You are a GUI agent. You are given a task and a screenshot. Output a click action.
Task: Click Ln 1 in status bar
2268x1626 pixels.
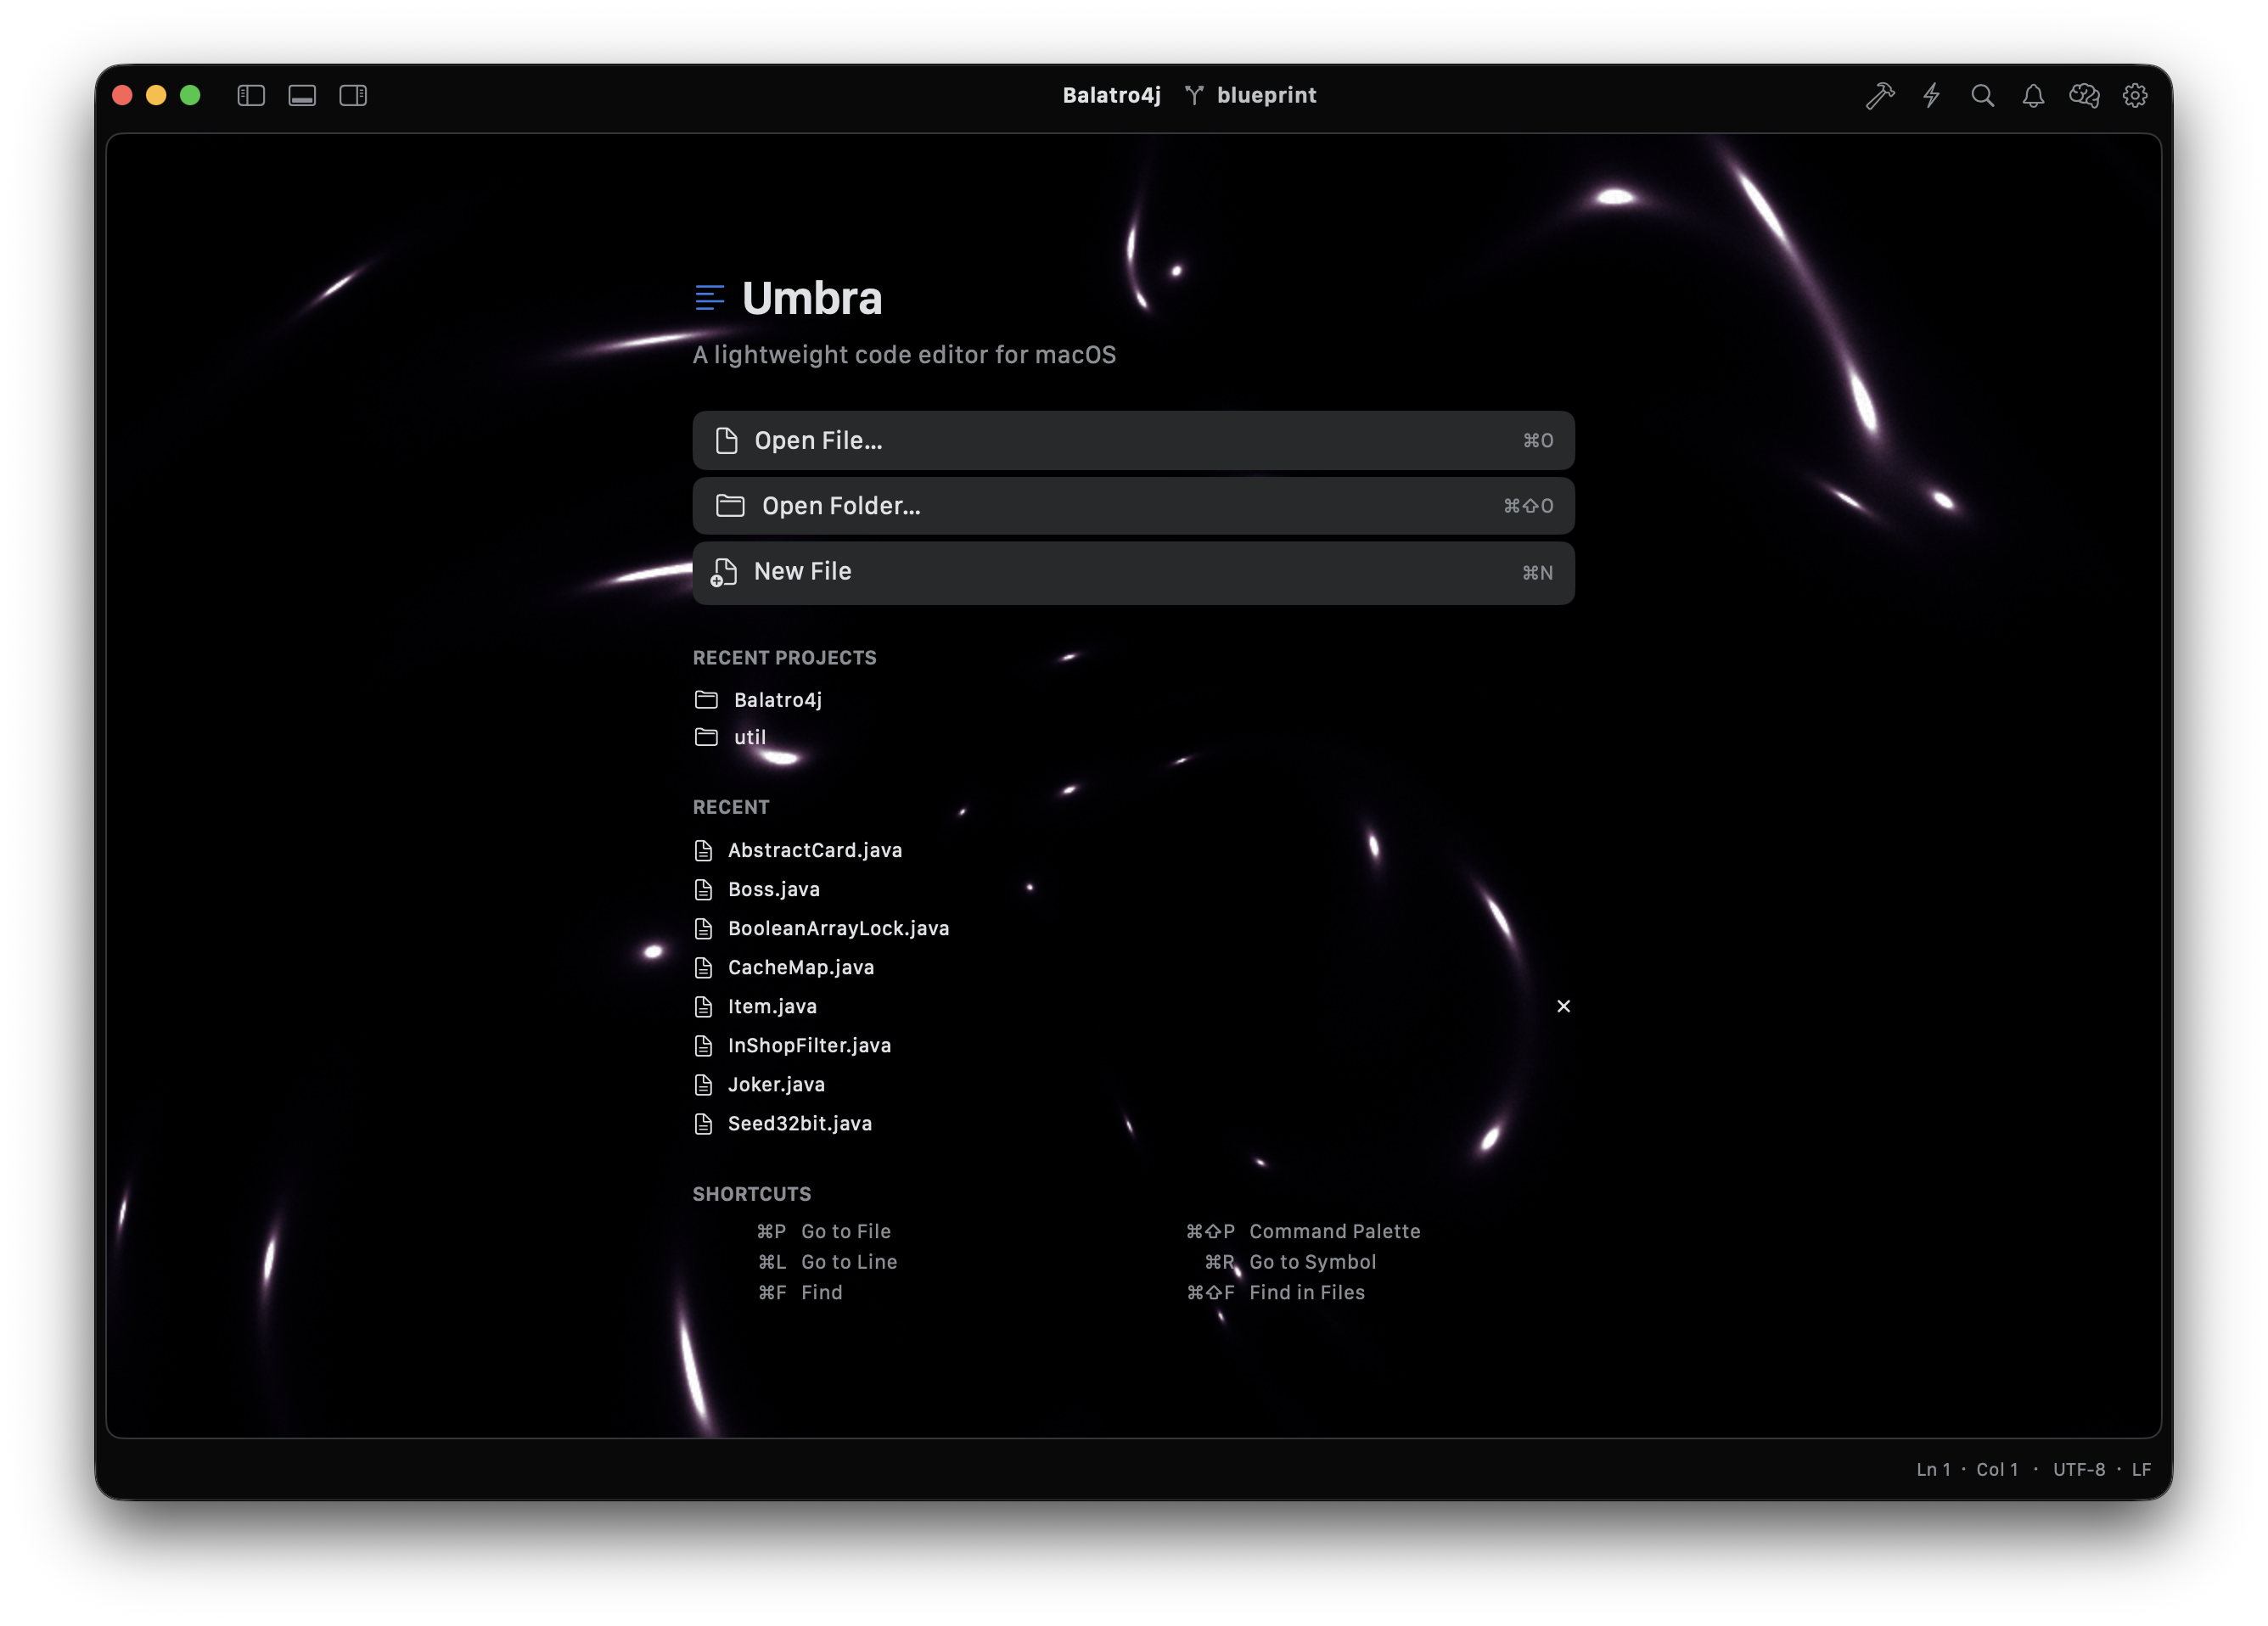(1933, 1469)
